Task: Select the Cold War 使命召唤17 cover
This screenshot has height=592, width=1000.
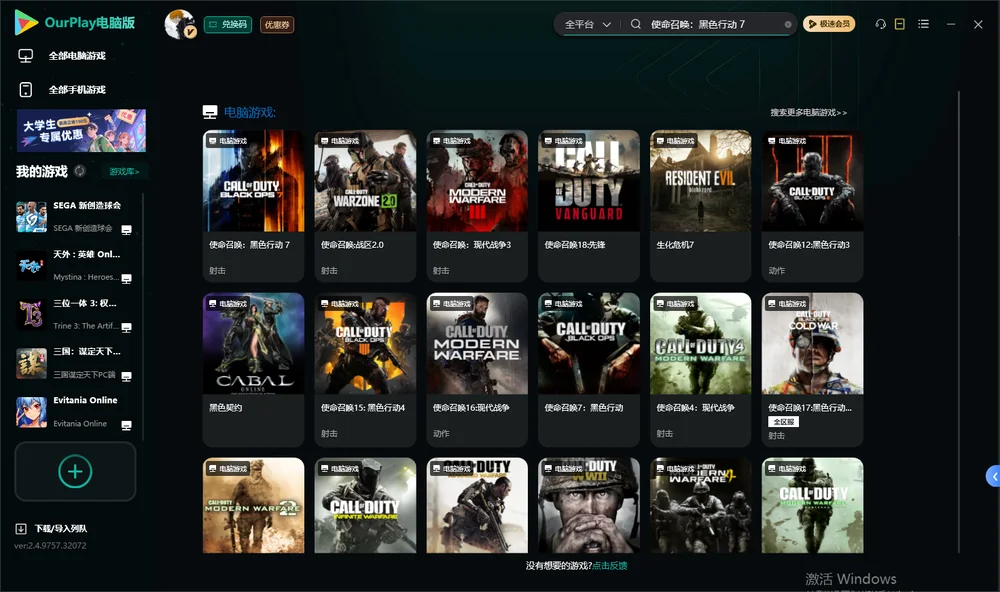Action: click(812, 343)
